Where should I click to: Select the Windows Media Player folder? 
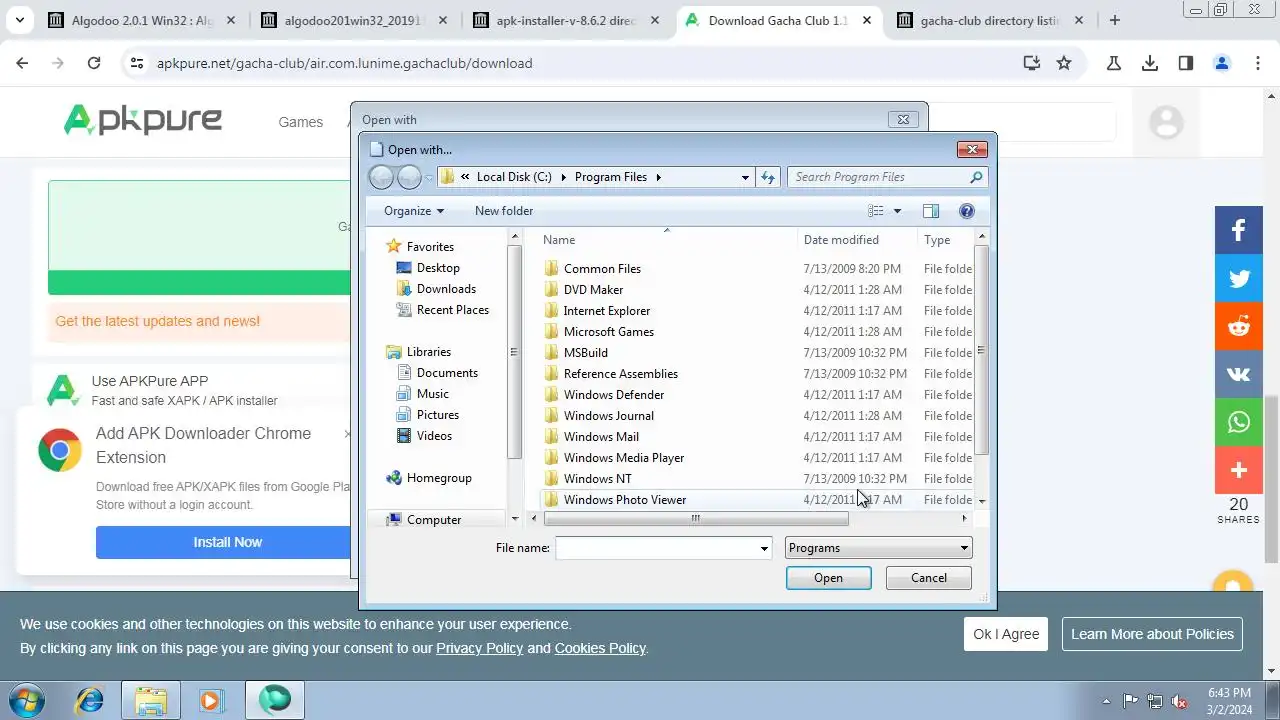623,458
